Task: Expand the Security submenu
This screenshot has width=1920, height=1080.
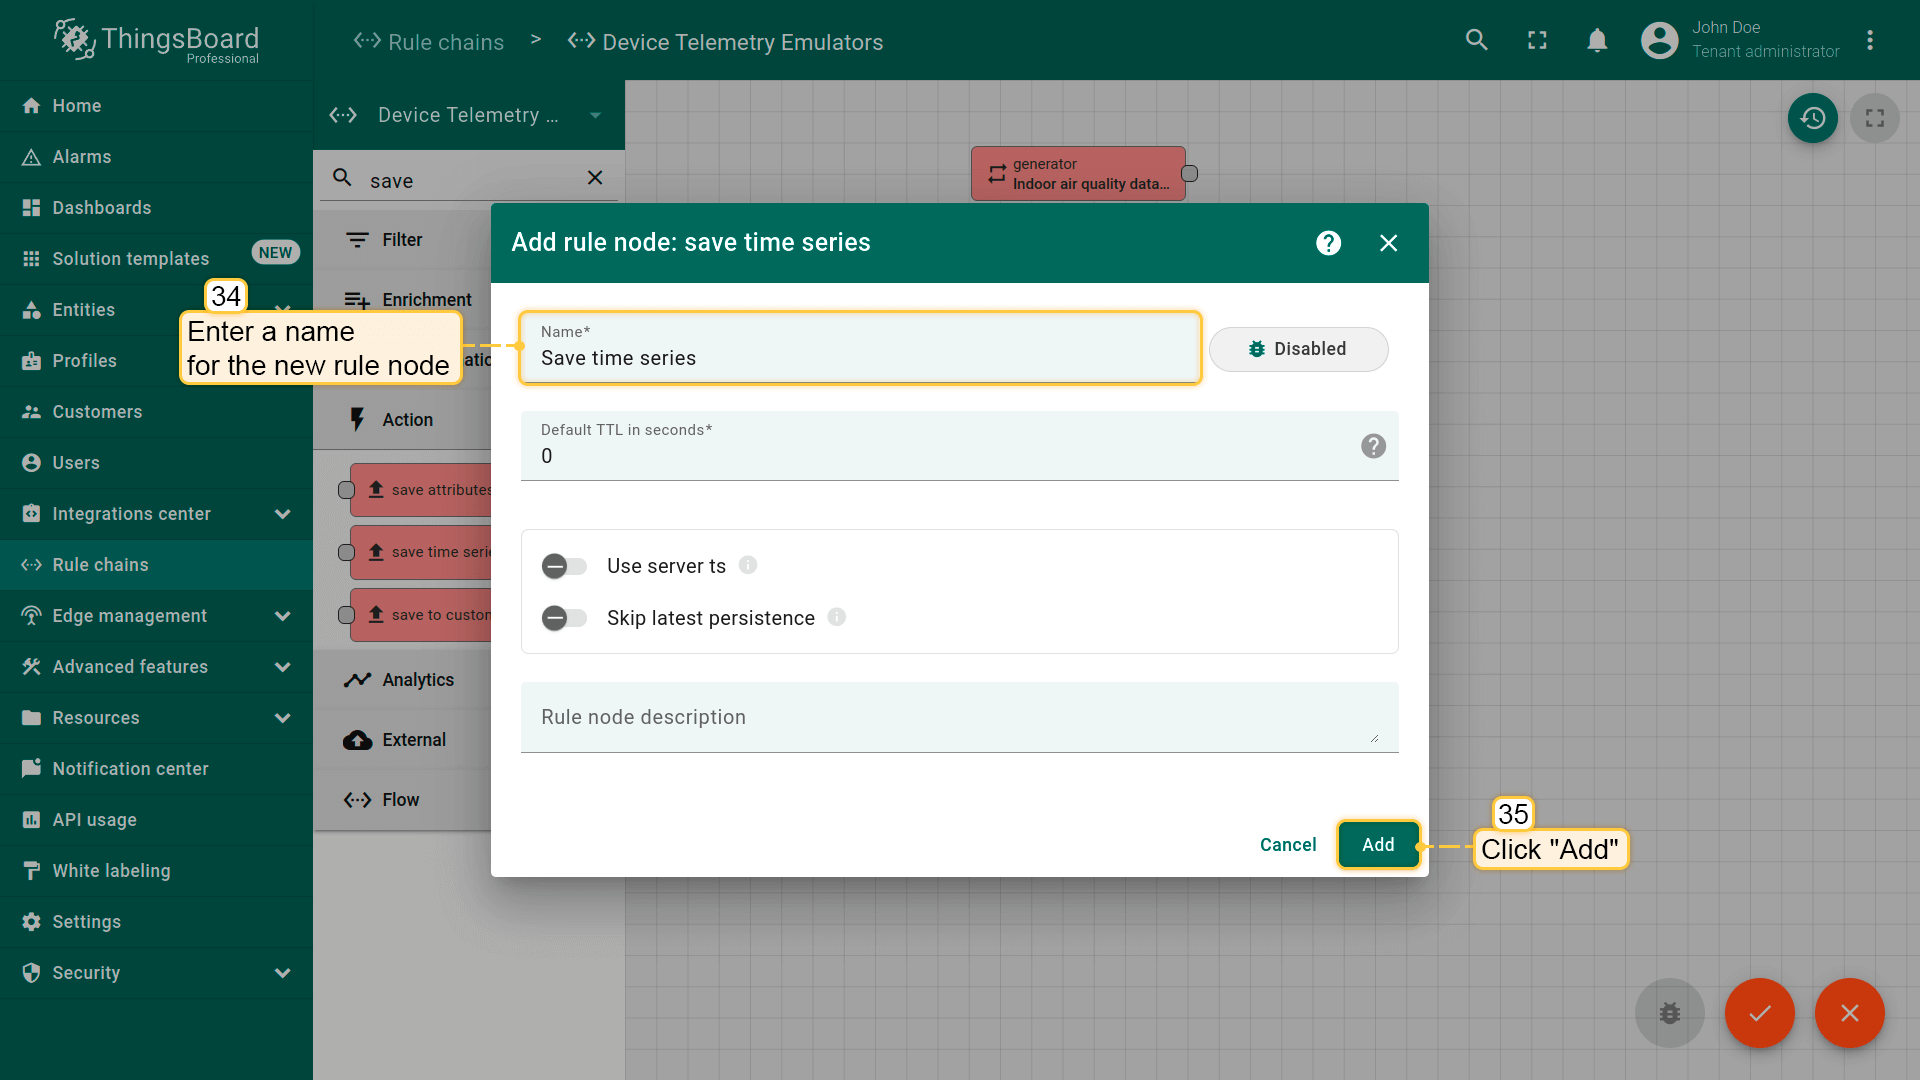Action: (x=282, y=973)
